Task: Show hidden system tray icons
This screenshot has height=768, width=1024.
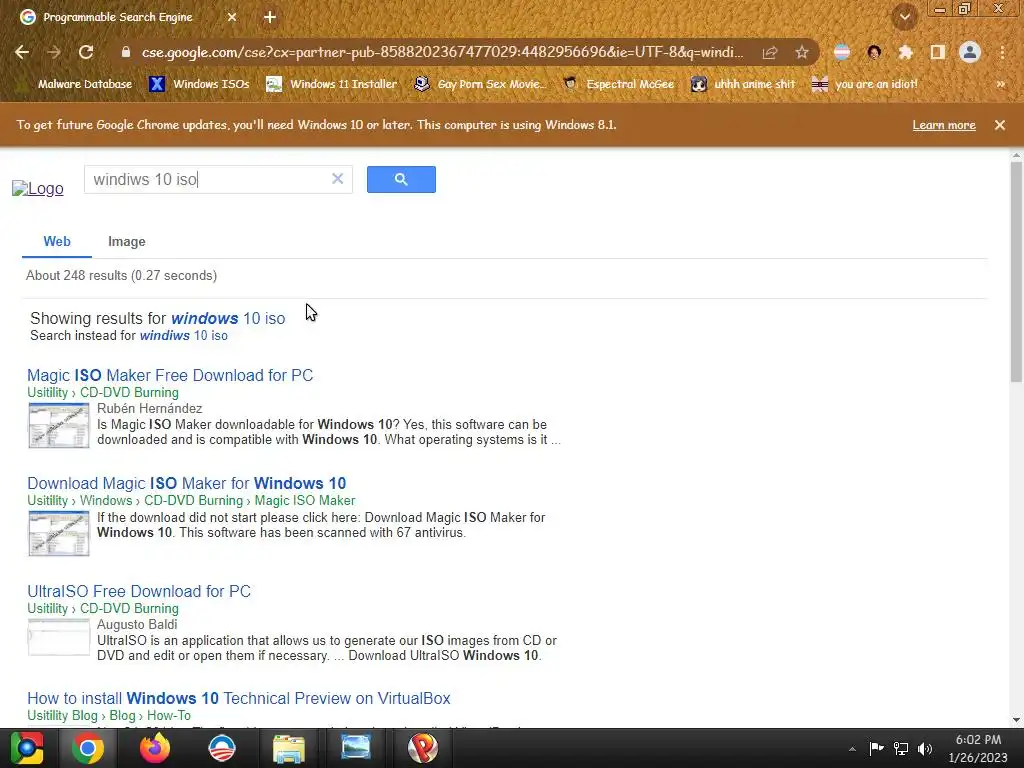Action: click(852, 749)
